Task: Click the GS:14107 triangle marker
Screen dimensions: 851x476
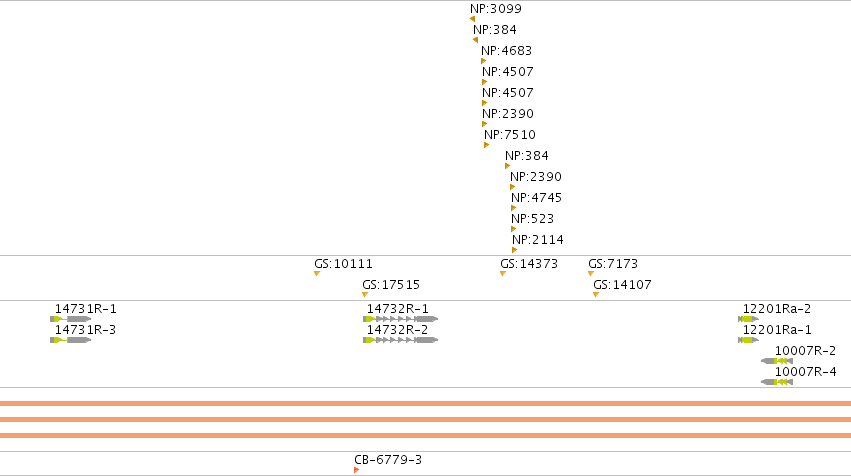Action: tap(596, 295)
